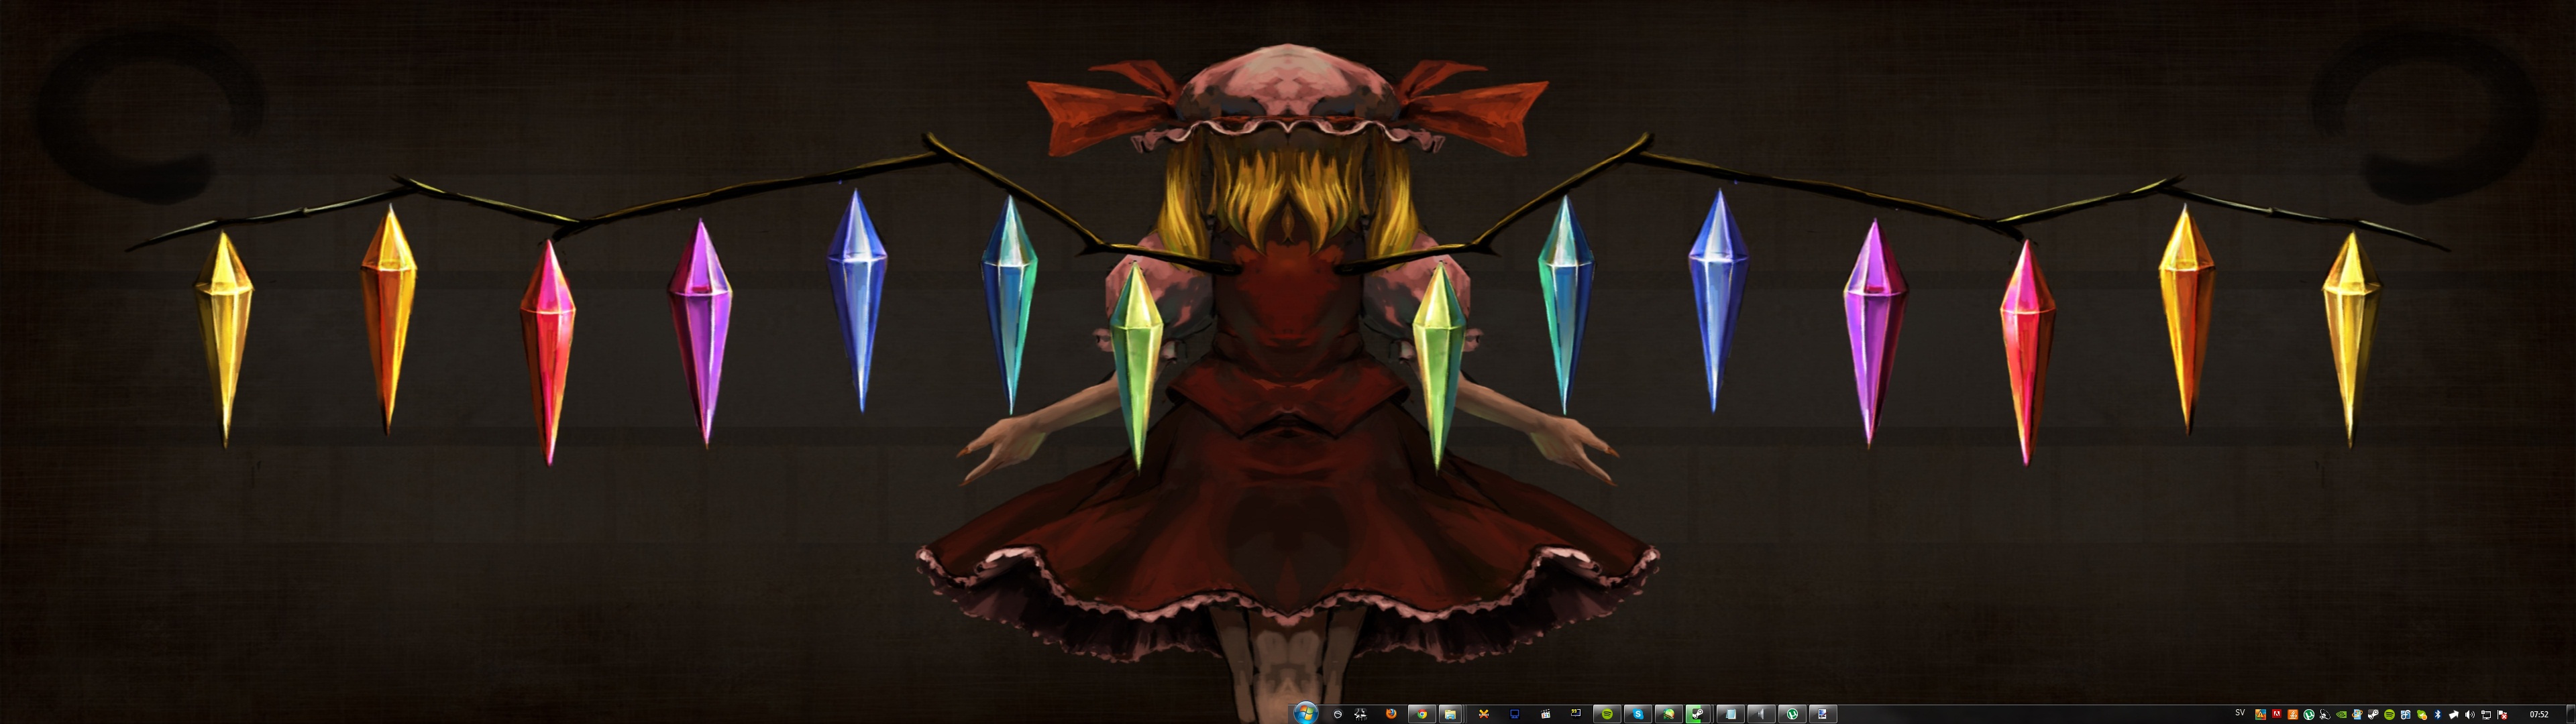Viewport: 2576px width, 724px height.
Task: Open Steam tray icon
Action: tap(2373, 715)
